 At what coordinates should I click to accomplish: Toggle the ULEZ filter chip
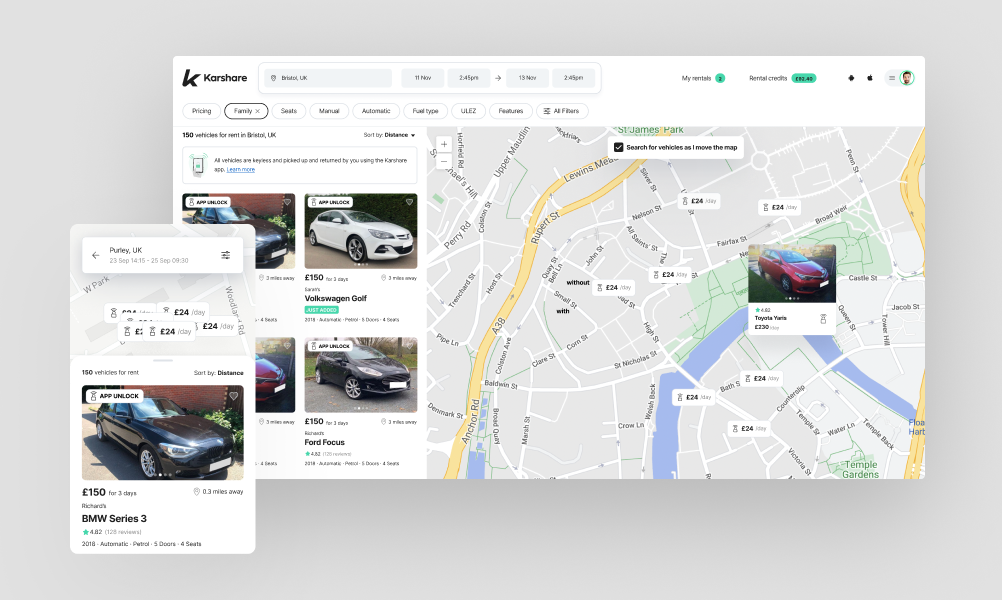(467, 111)
